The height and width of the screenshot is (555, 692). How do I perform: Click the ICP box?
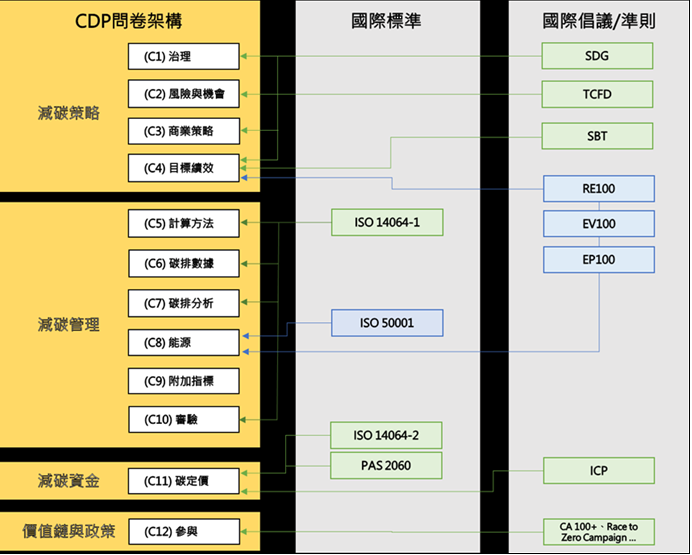click(598, 471)
